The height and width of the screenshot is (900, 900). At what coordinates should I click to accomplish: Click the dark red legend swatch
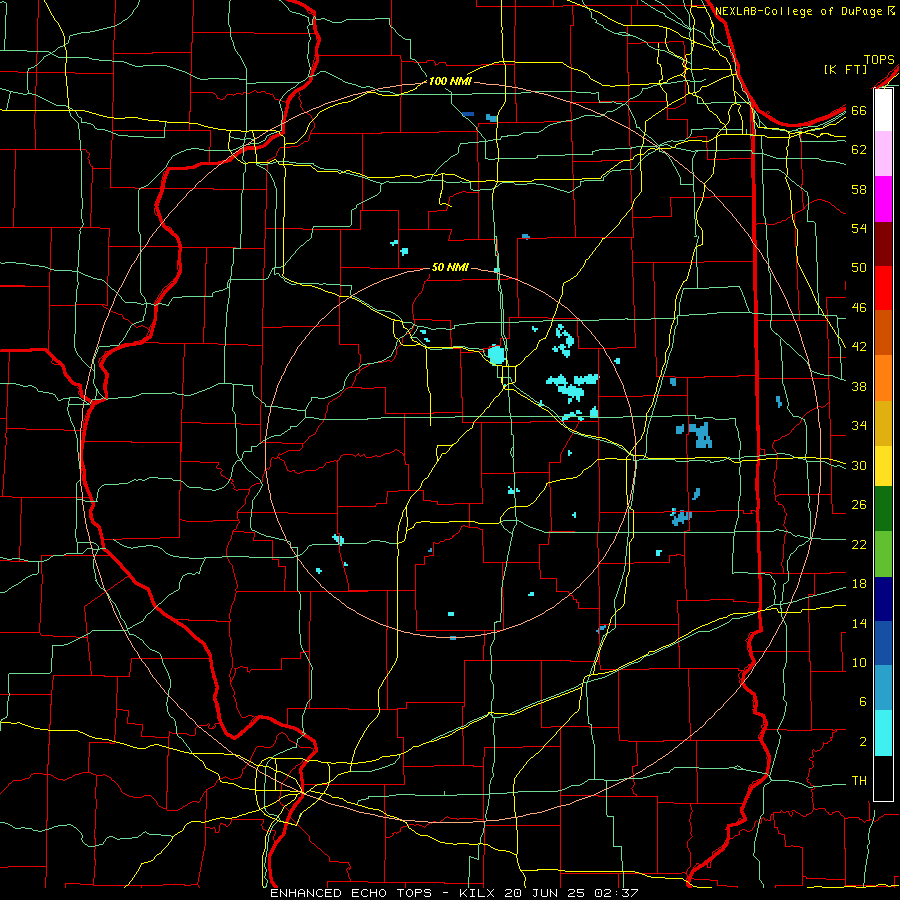pyautogui.click(x=883, y=244)
